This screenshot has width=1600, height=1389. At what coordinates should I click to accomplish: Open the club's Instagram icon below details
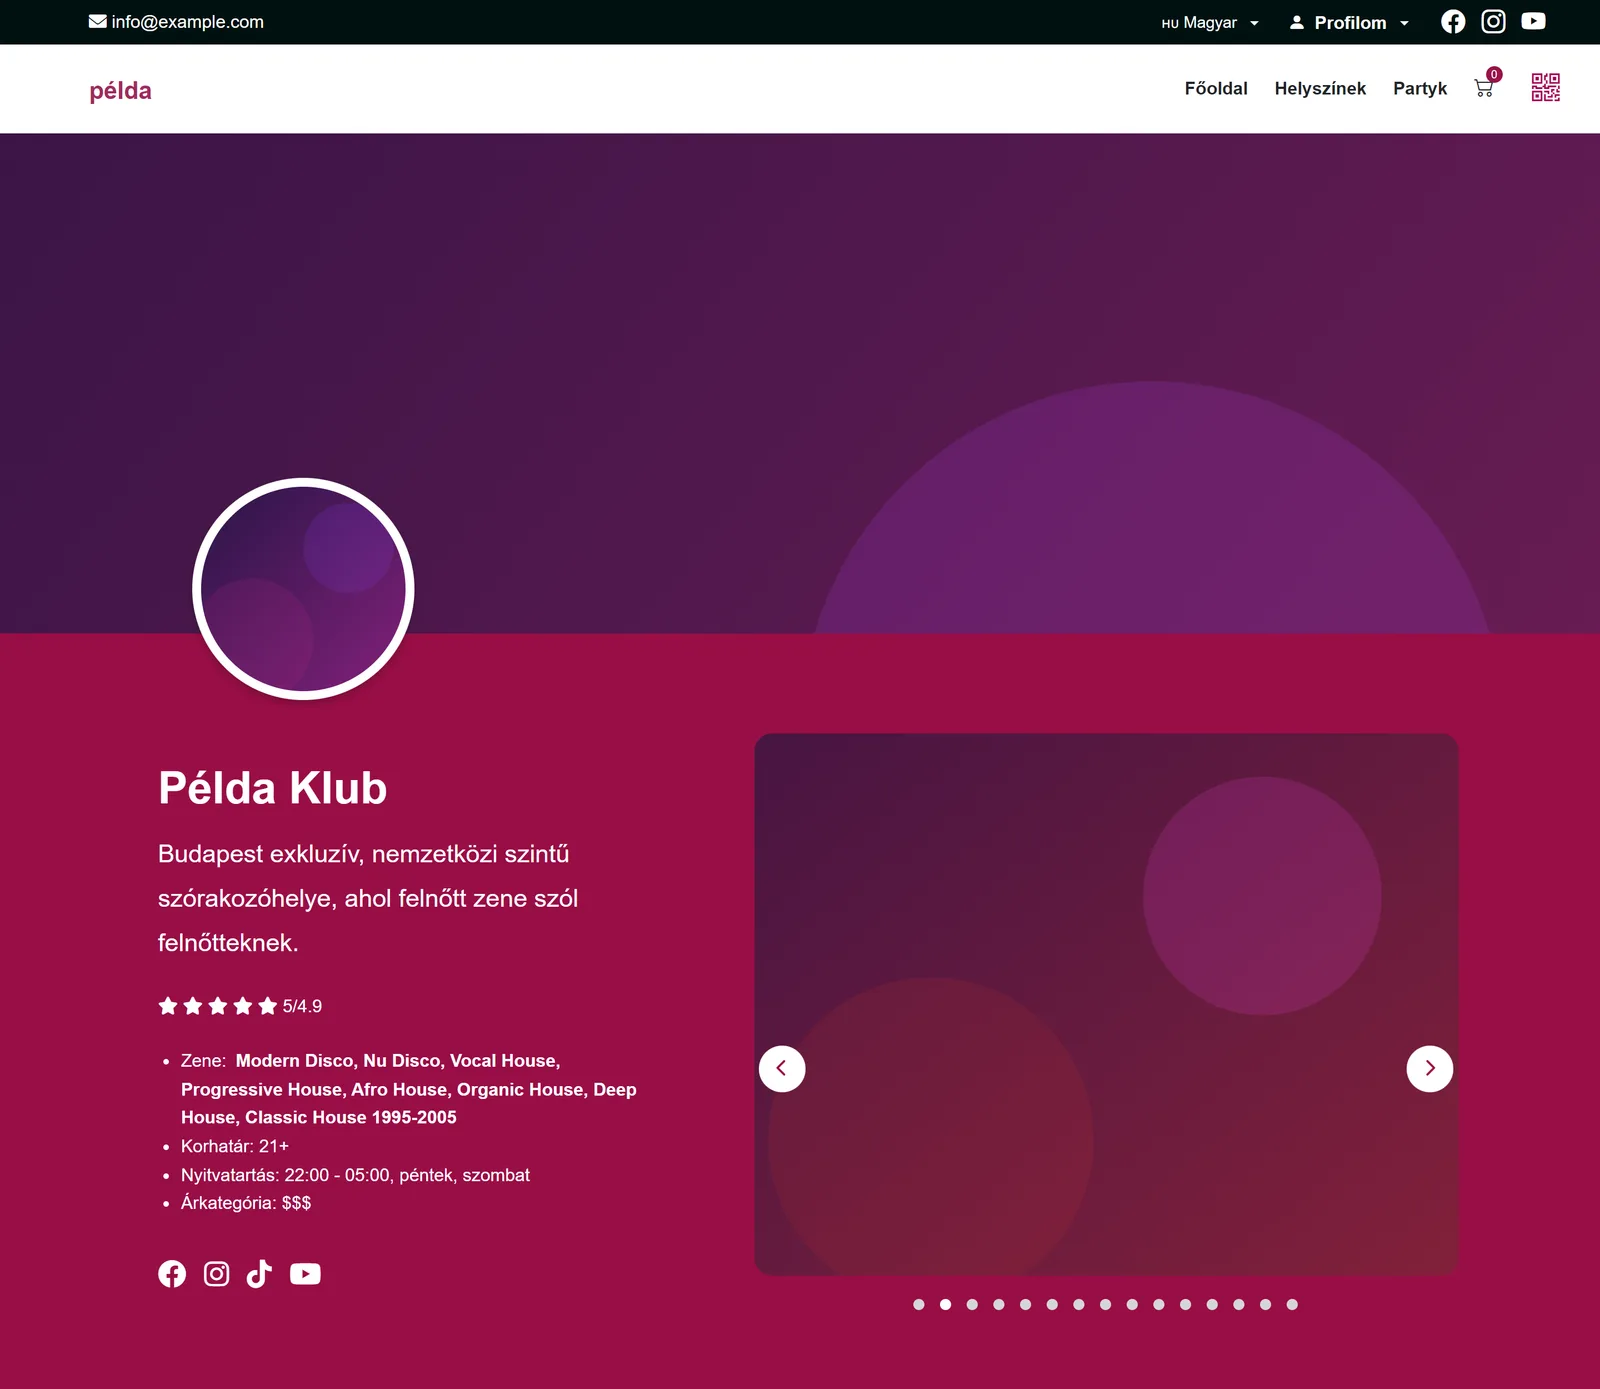click(x=216, y=1273)
